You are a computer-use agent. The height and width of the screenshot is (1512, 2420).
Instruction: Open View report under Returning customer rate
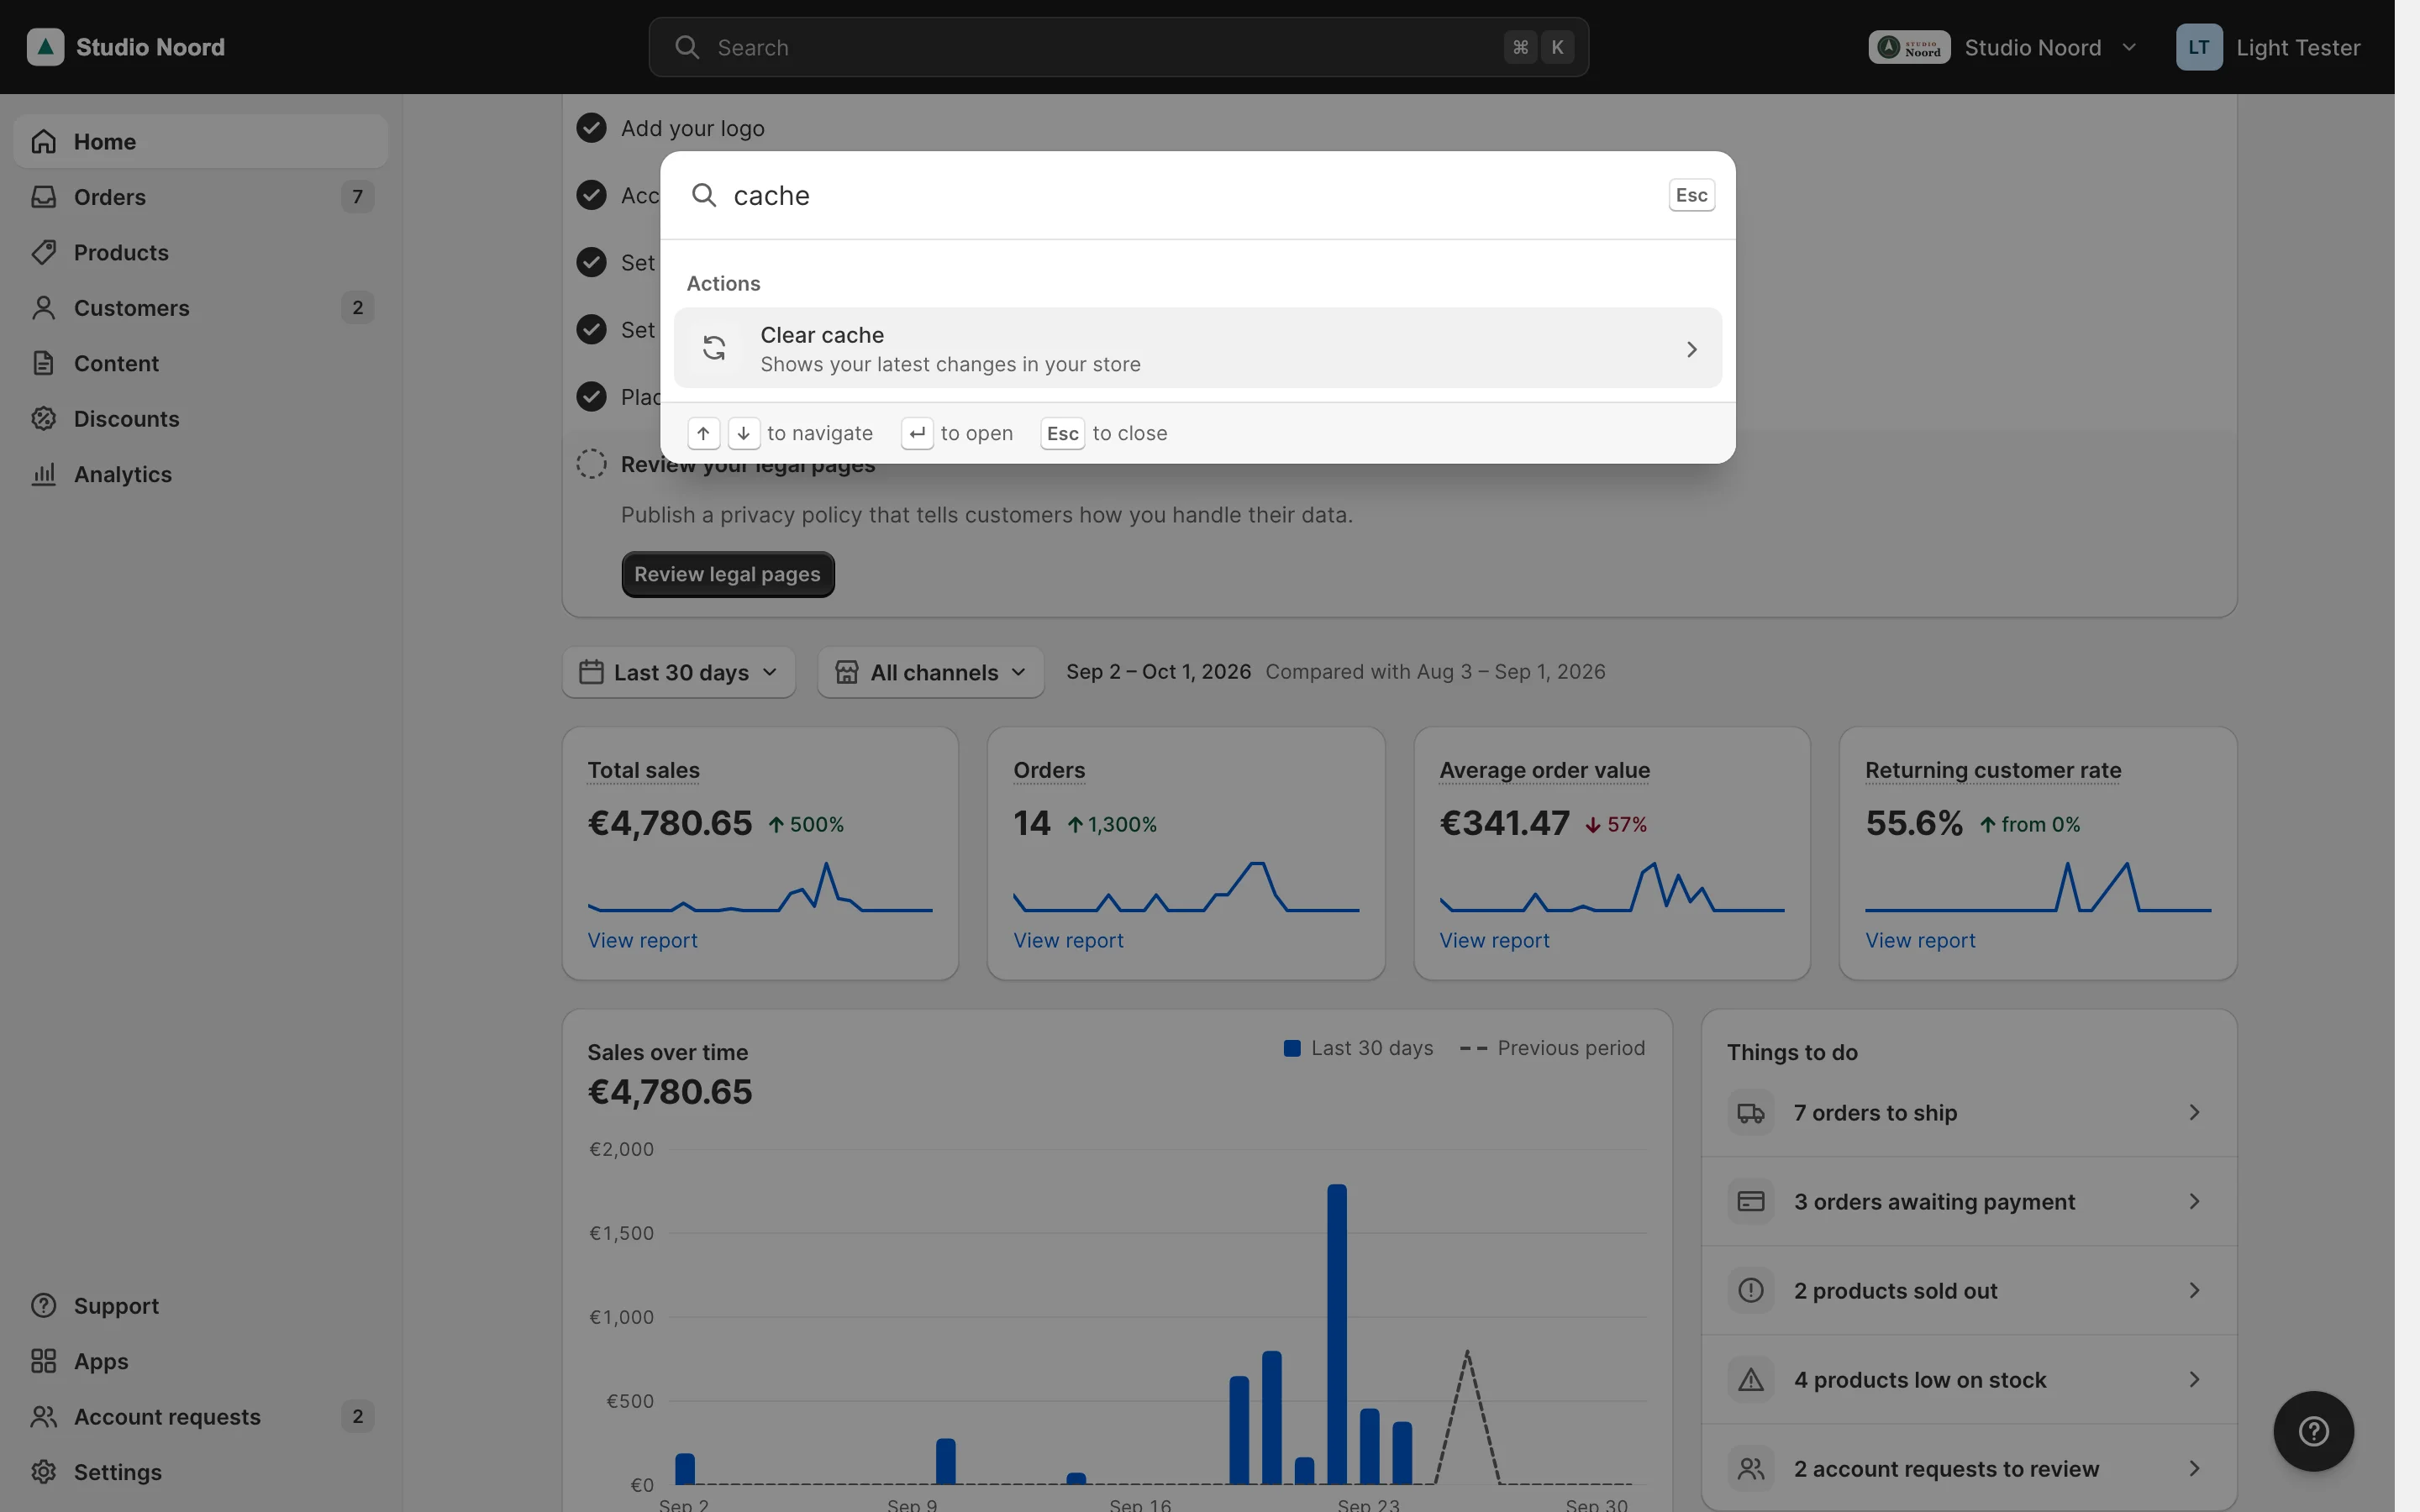[1920, 940]
